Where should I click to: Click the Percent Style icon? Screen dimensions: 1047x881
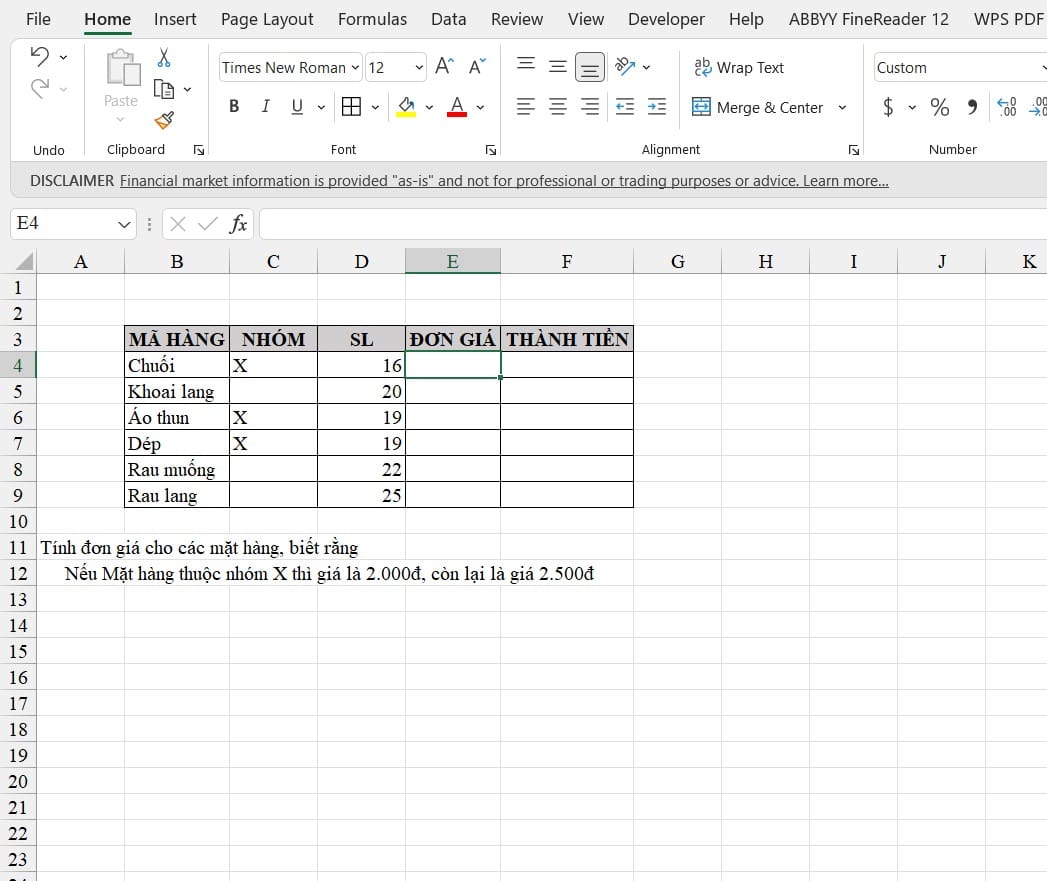coord(939,107)
